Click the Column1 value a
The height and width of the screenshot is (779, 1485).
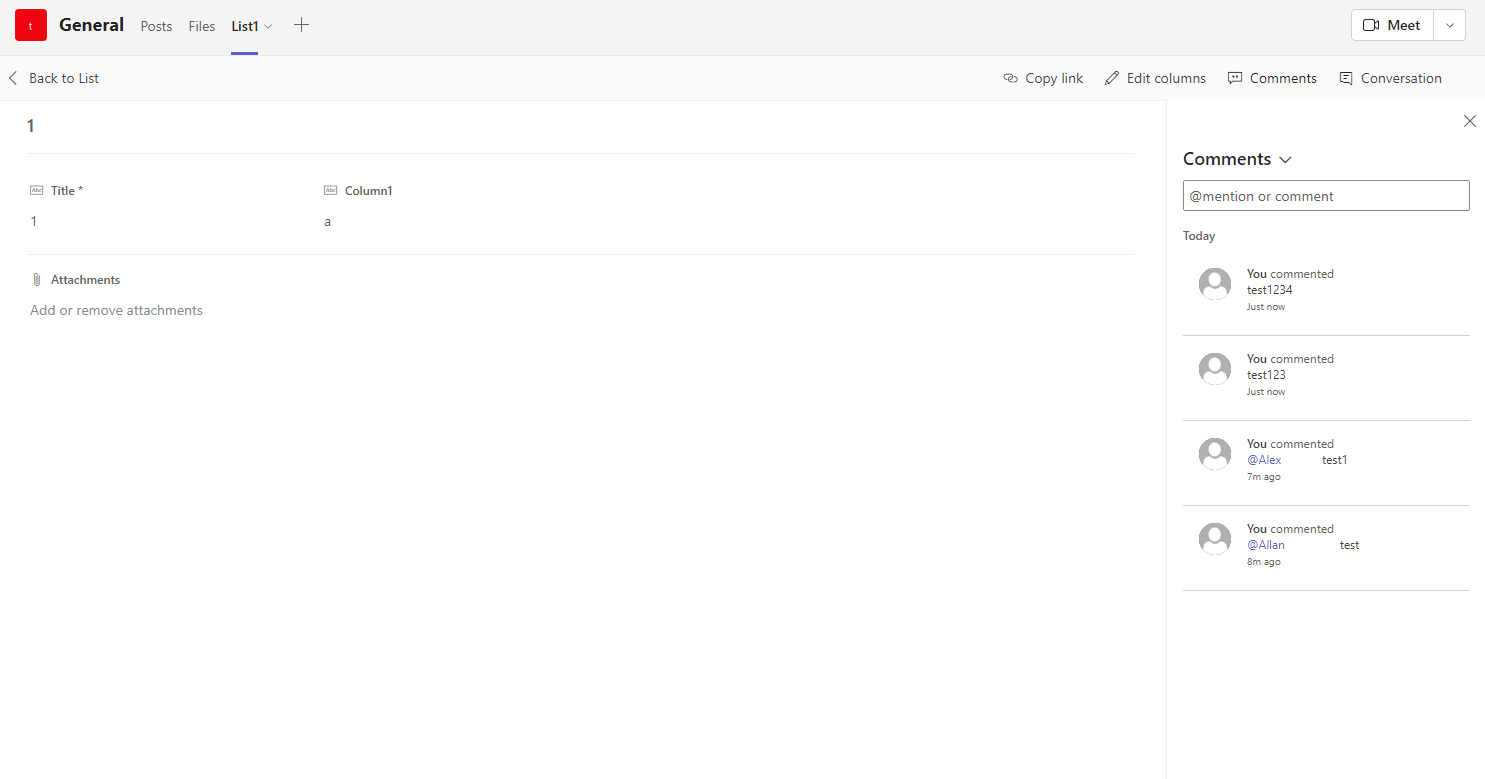[x=328, y=221]
